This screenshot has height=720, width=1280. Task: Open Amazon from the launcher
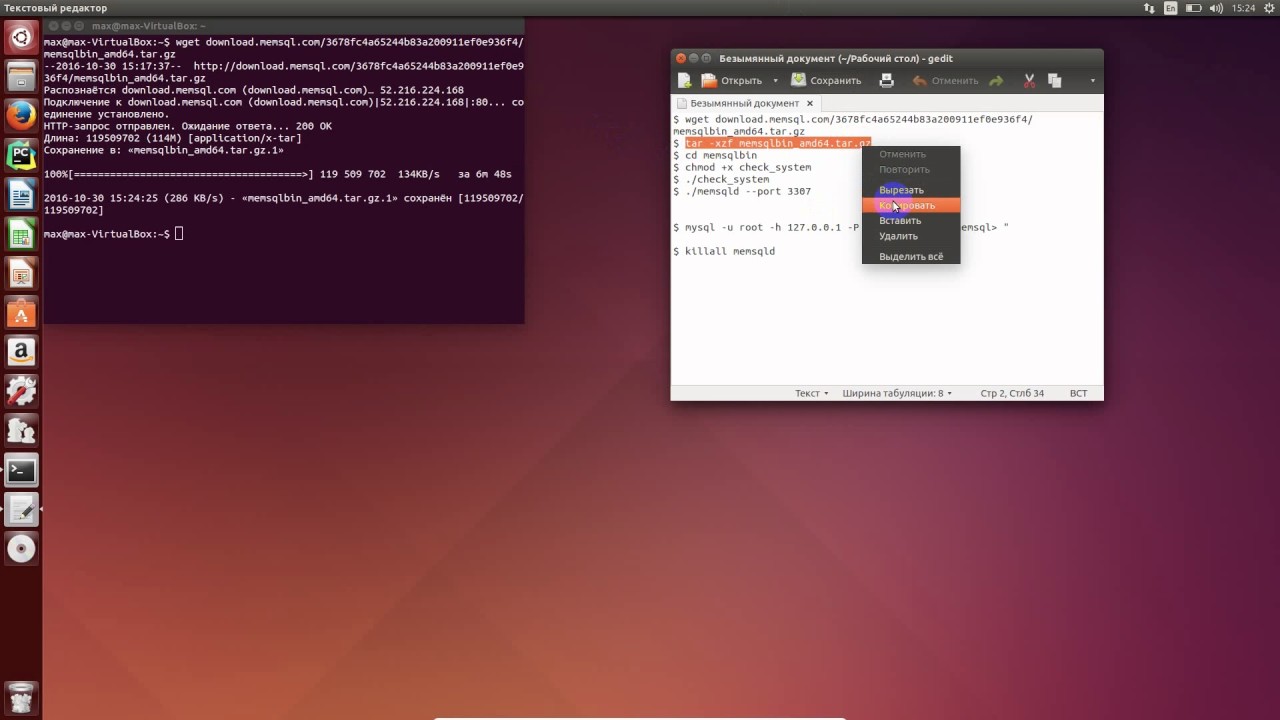coord(21,352)
